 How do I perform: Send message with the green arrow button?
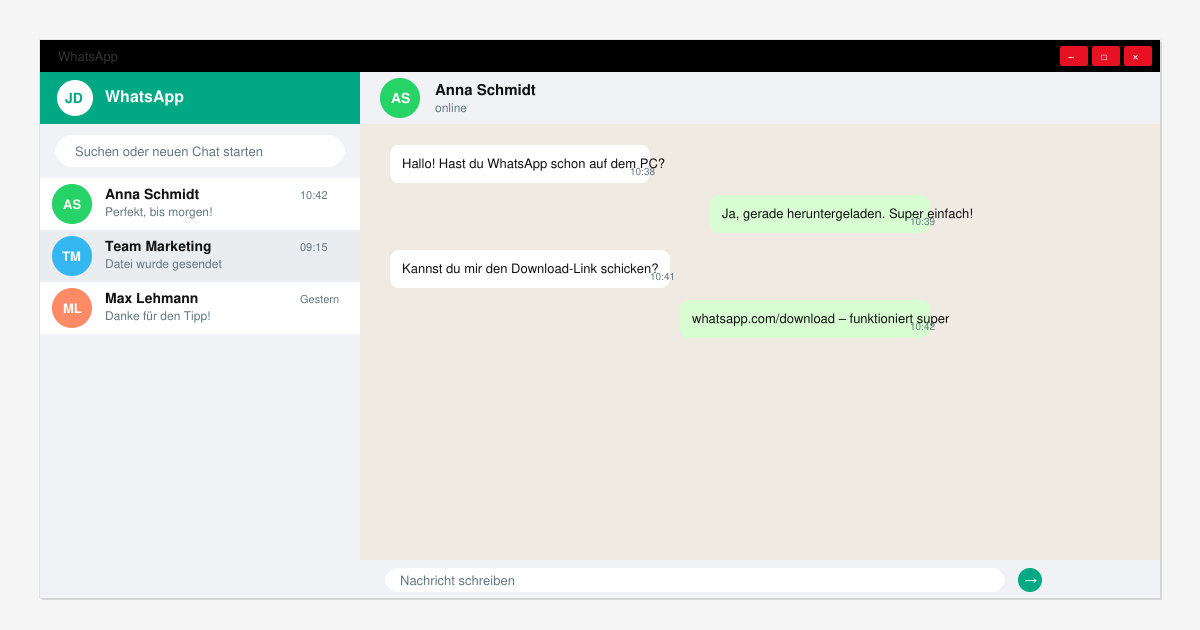point(1030,580)
